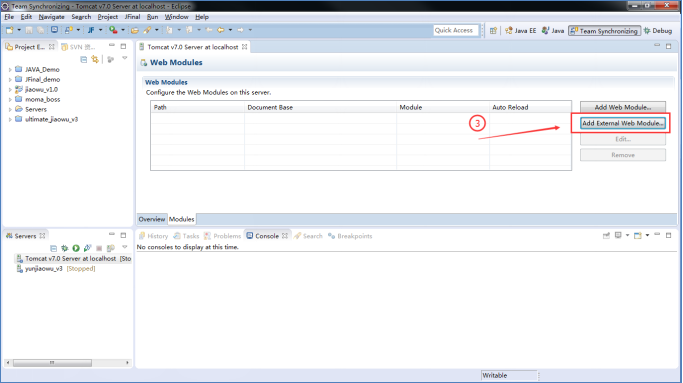Switch to Java perspective
The image size is (683, 383).
[553, 31]
